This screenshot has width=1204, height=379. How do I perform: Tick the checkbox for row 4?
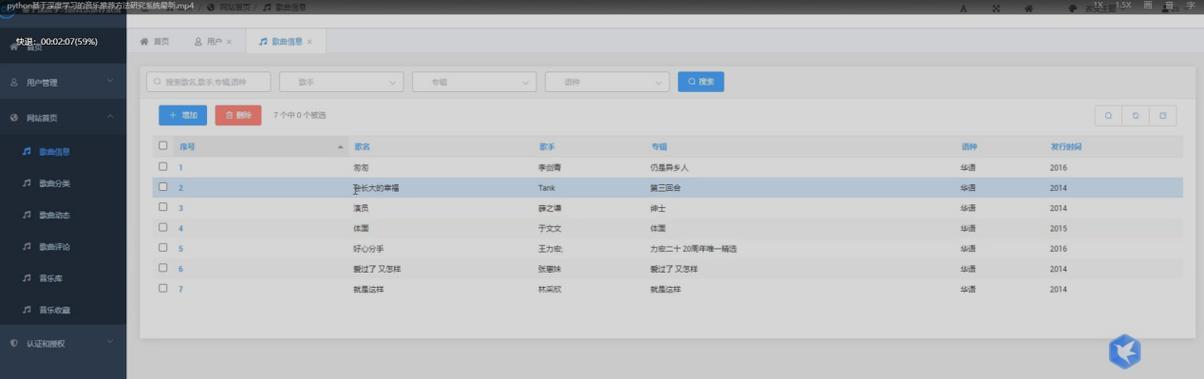pyautogui.click(x=163, y=228)
